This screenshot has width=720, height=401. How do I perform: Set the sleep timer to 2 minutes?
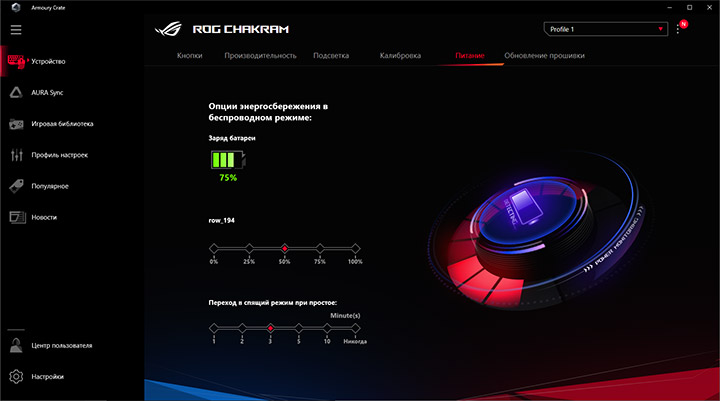pos(242,328)
